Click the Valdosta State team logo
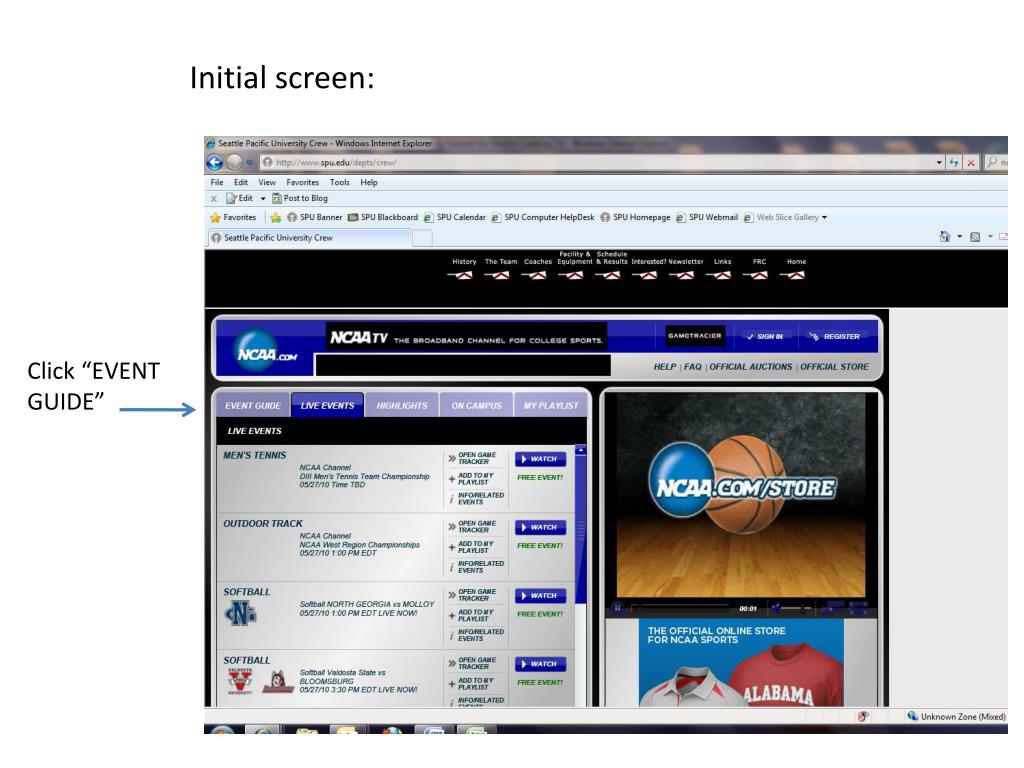1024x768 pixels. [x=240, y=681]
